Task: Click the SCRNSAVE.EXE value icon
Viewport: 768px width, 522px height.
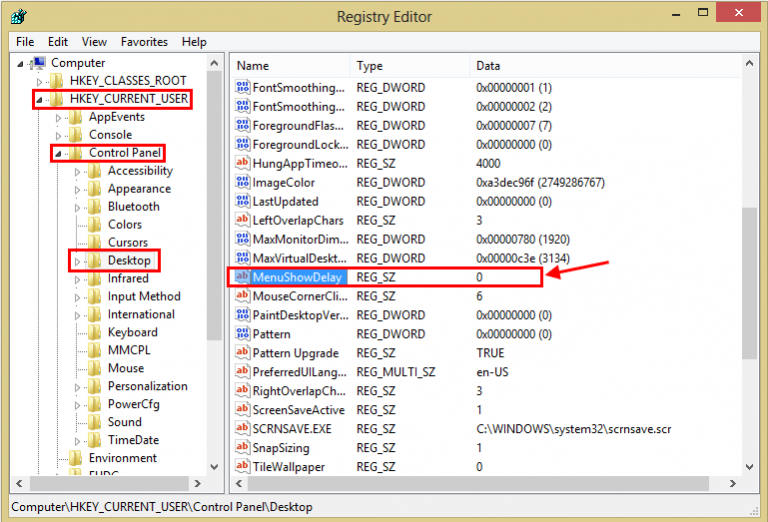Action: tap(242, 429)
